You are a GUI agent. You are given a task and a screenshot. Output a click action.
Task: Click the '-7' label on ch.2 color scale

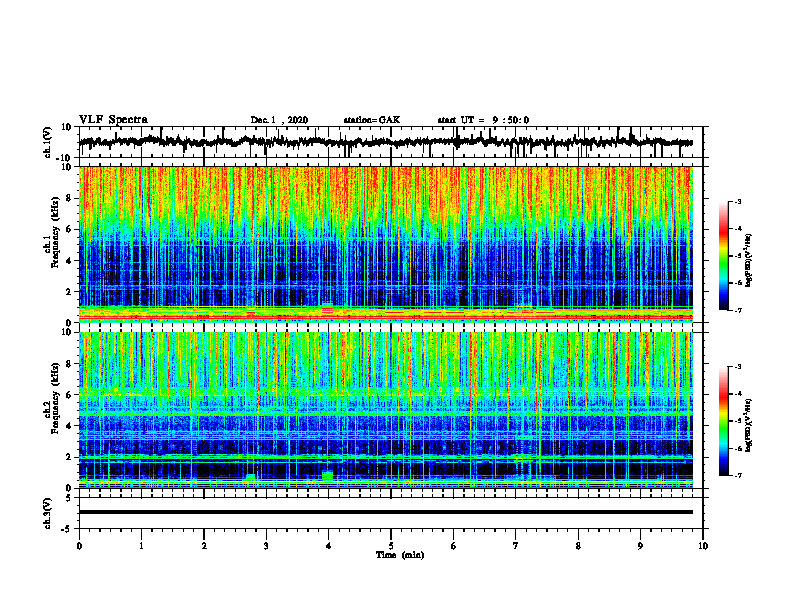coord(737,475)
